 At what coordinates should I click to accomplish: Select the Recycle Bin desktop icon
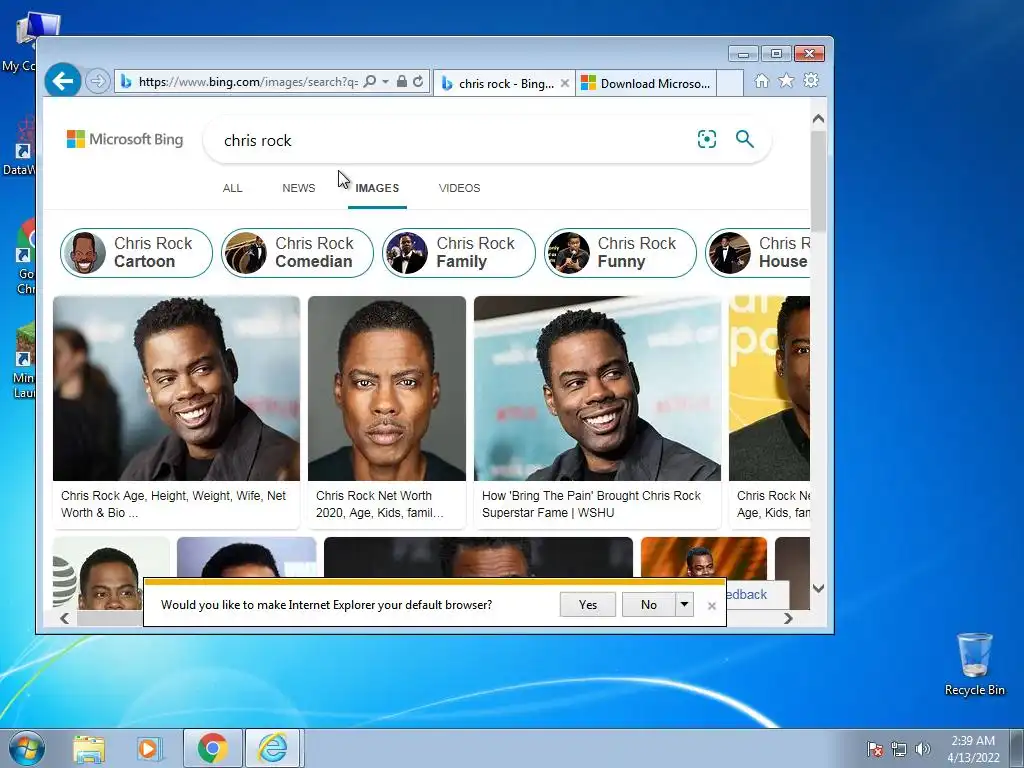coord(974,664)
